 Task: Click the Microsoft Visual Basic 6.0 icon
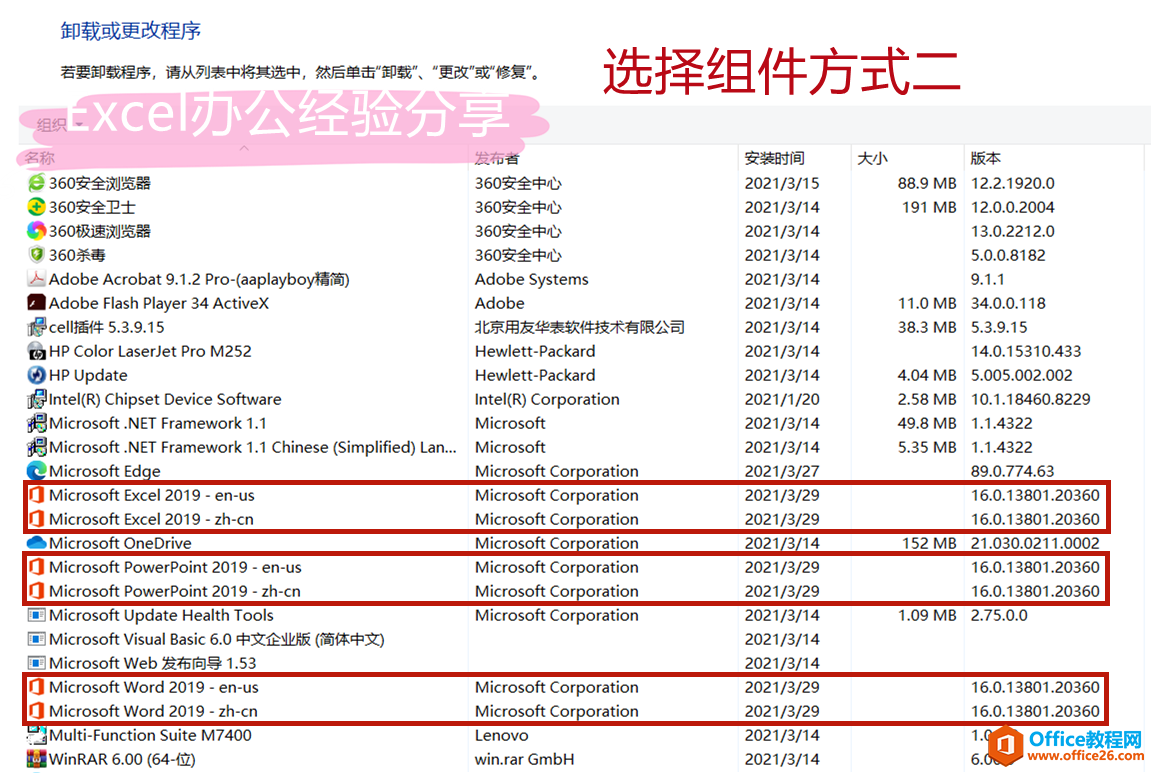36,639
